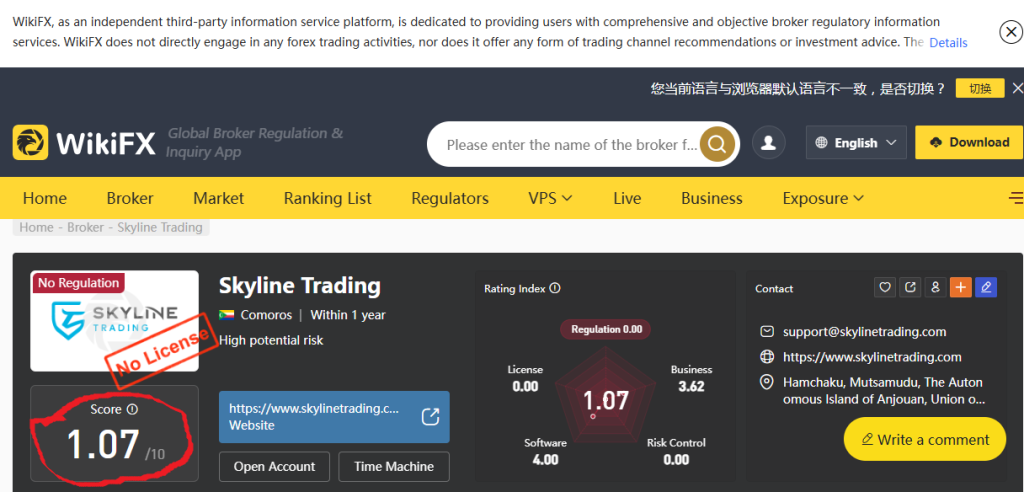This screenshot has width=1024, height=492.
Task: Focus the broker name search field
Action: coord(571,144)
